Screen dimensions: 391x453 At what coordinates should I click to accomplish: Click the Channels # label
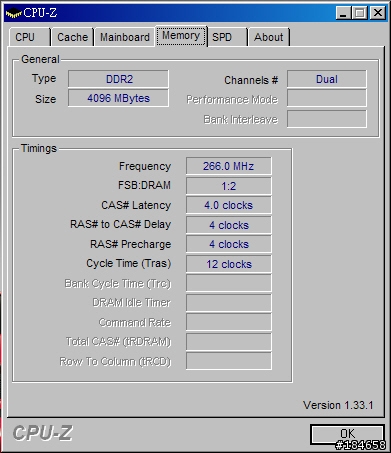click(x=251, y=80)
